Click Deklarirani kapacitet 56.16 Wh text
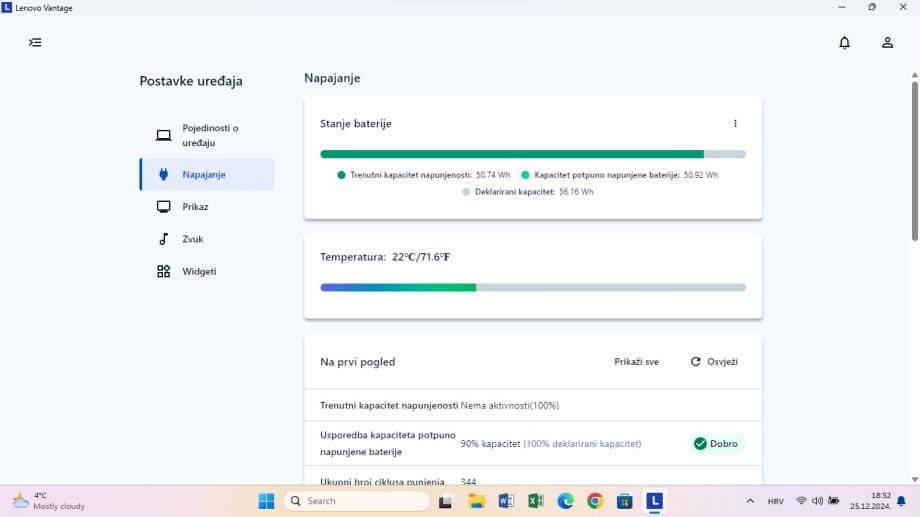 pyautogui.click(x=534, y=192)
